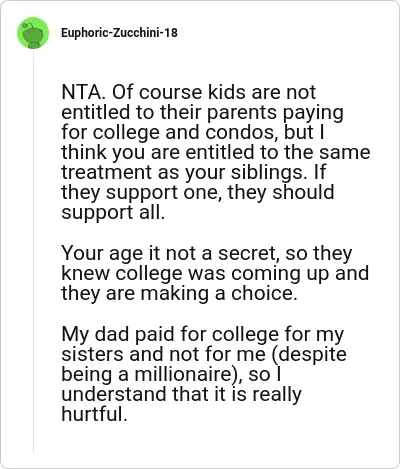Viewport: 400px width, 469px height.
Task: Click the line "think you are entitled to the same"
Action: (216, 153)
